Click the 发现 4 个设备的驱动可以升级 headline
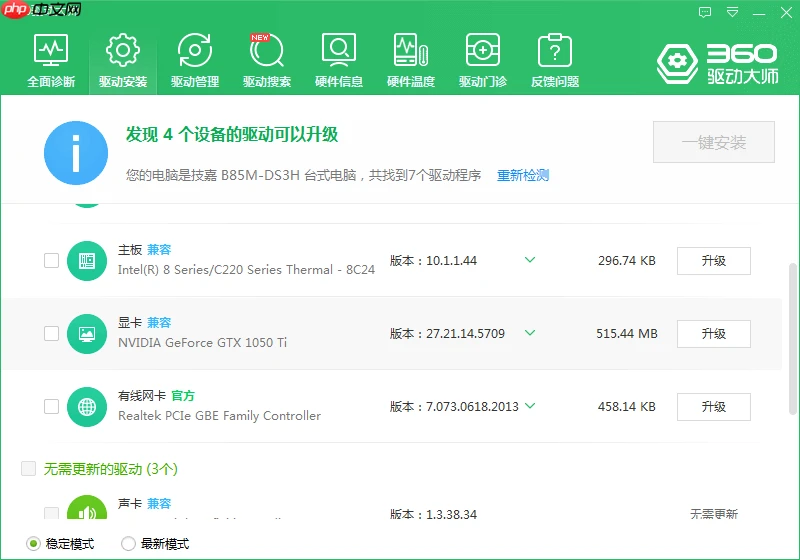The width and height of the screenshot is (800, 560). (x=232, y=135)
